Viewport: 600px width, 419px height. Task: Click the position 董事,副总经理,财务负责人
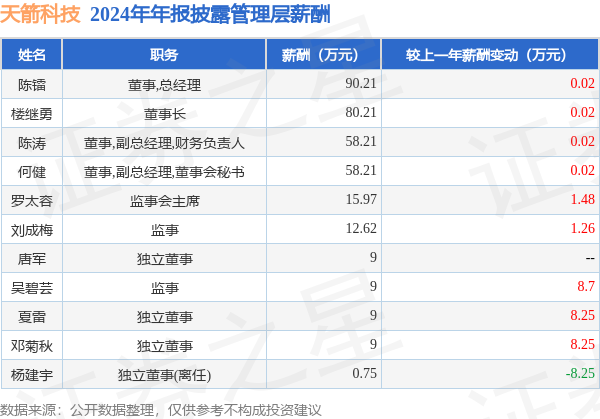tap(164, 143)
